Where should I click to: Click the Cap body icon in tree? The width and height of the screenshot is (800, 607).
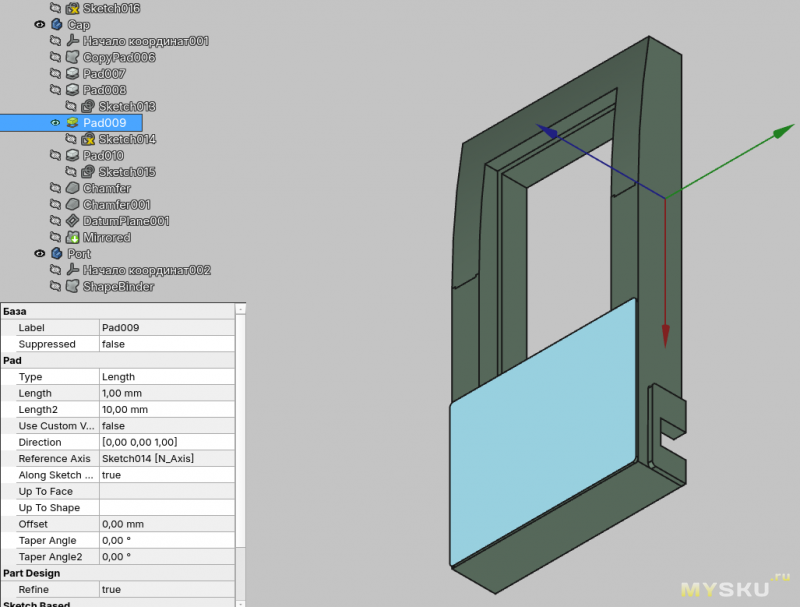pyautogui.click(x=57, y=25)
